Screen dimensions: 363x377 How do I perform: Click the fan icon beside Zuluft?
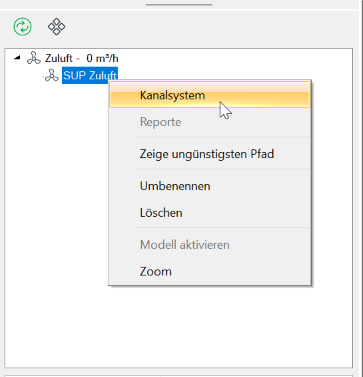34,58
